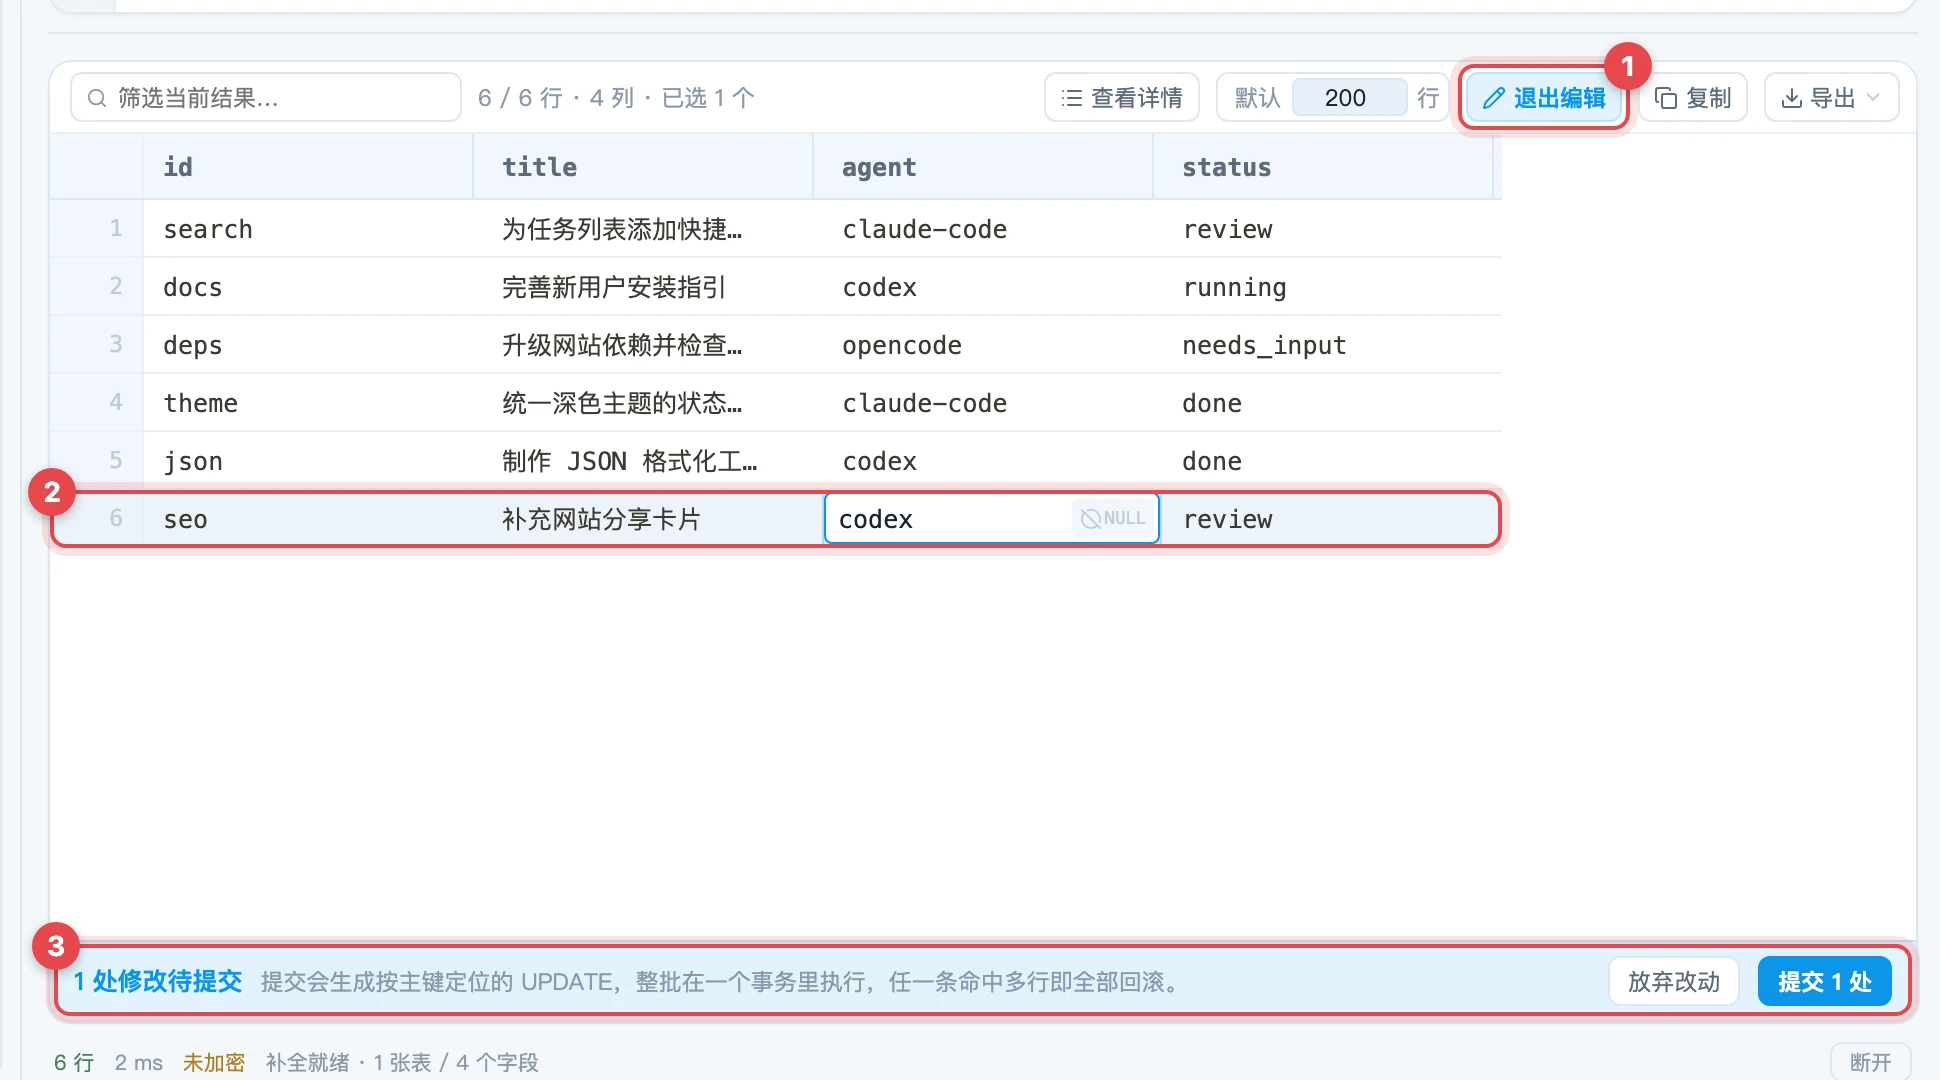Click the running status cell

coord(1323,287)
